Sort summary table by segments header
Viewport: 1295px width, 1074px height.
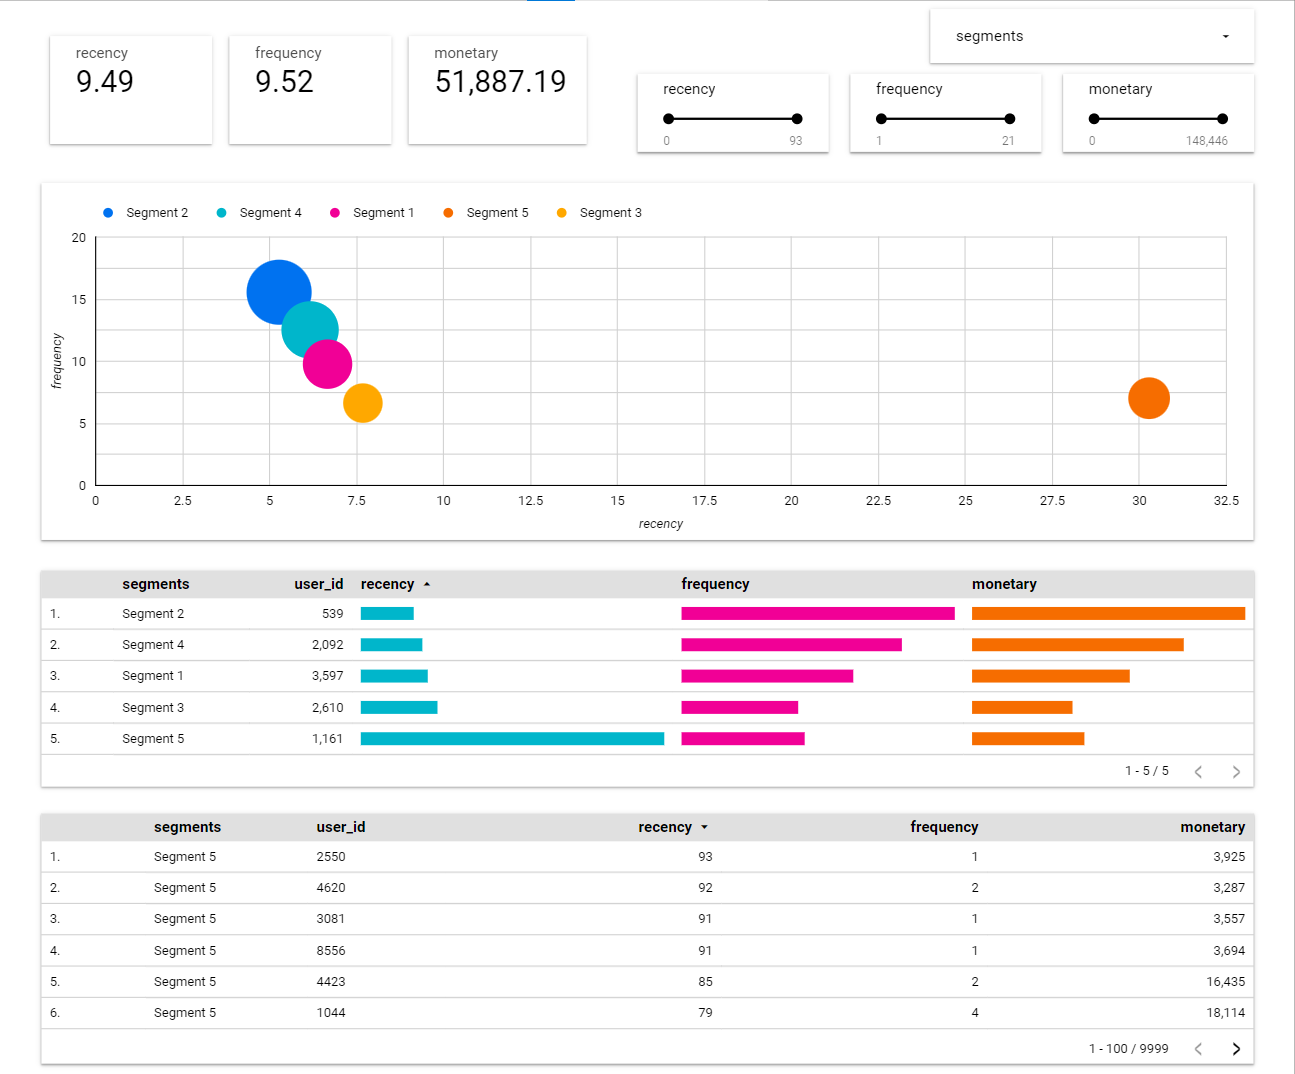tap(156, 584)
